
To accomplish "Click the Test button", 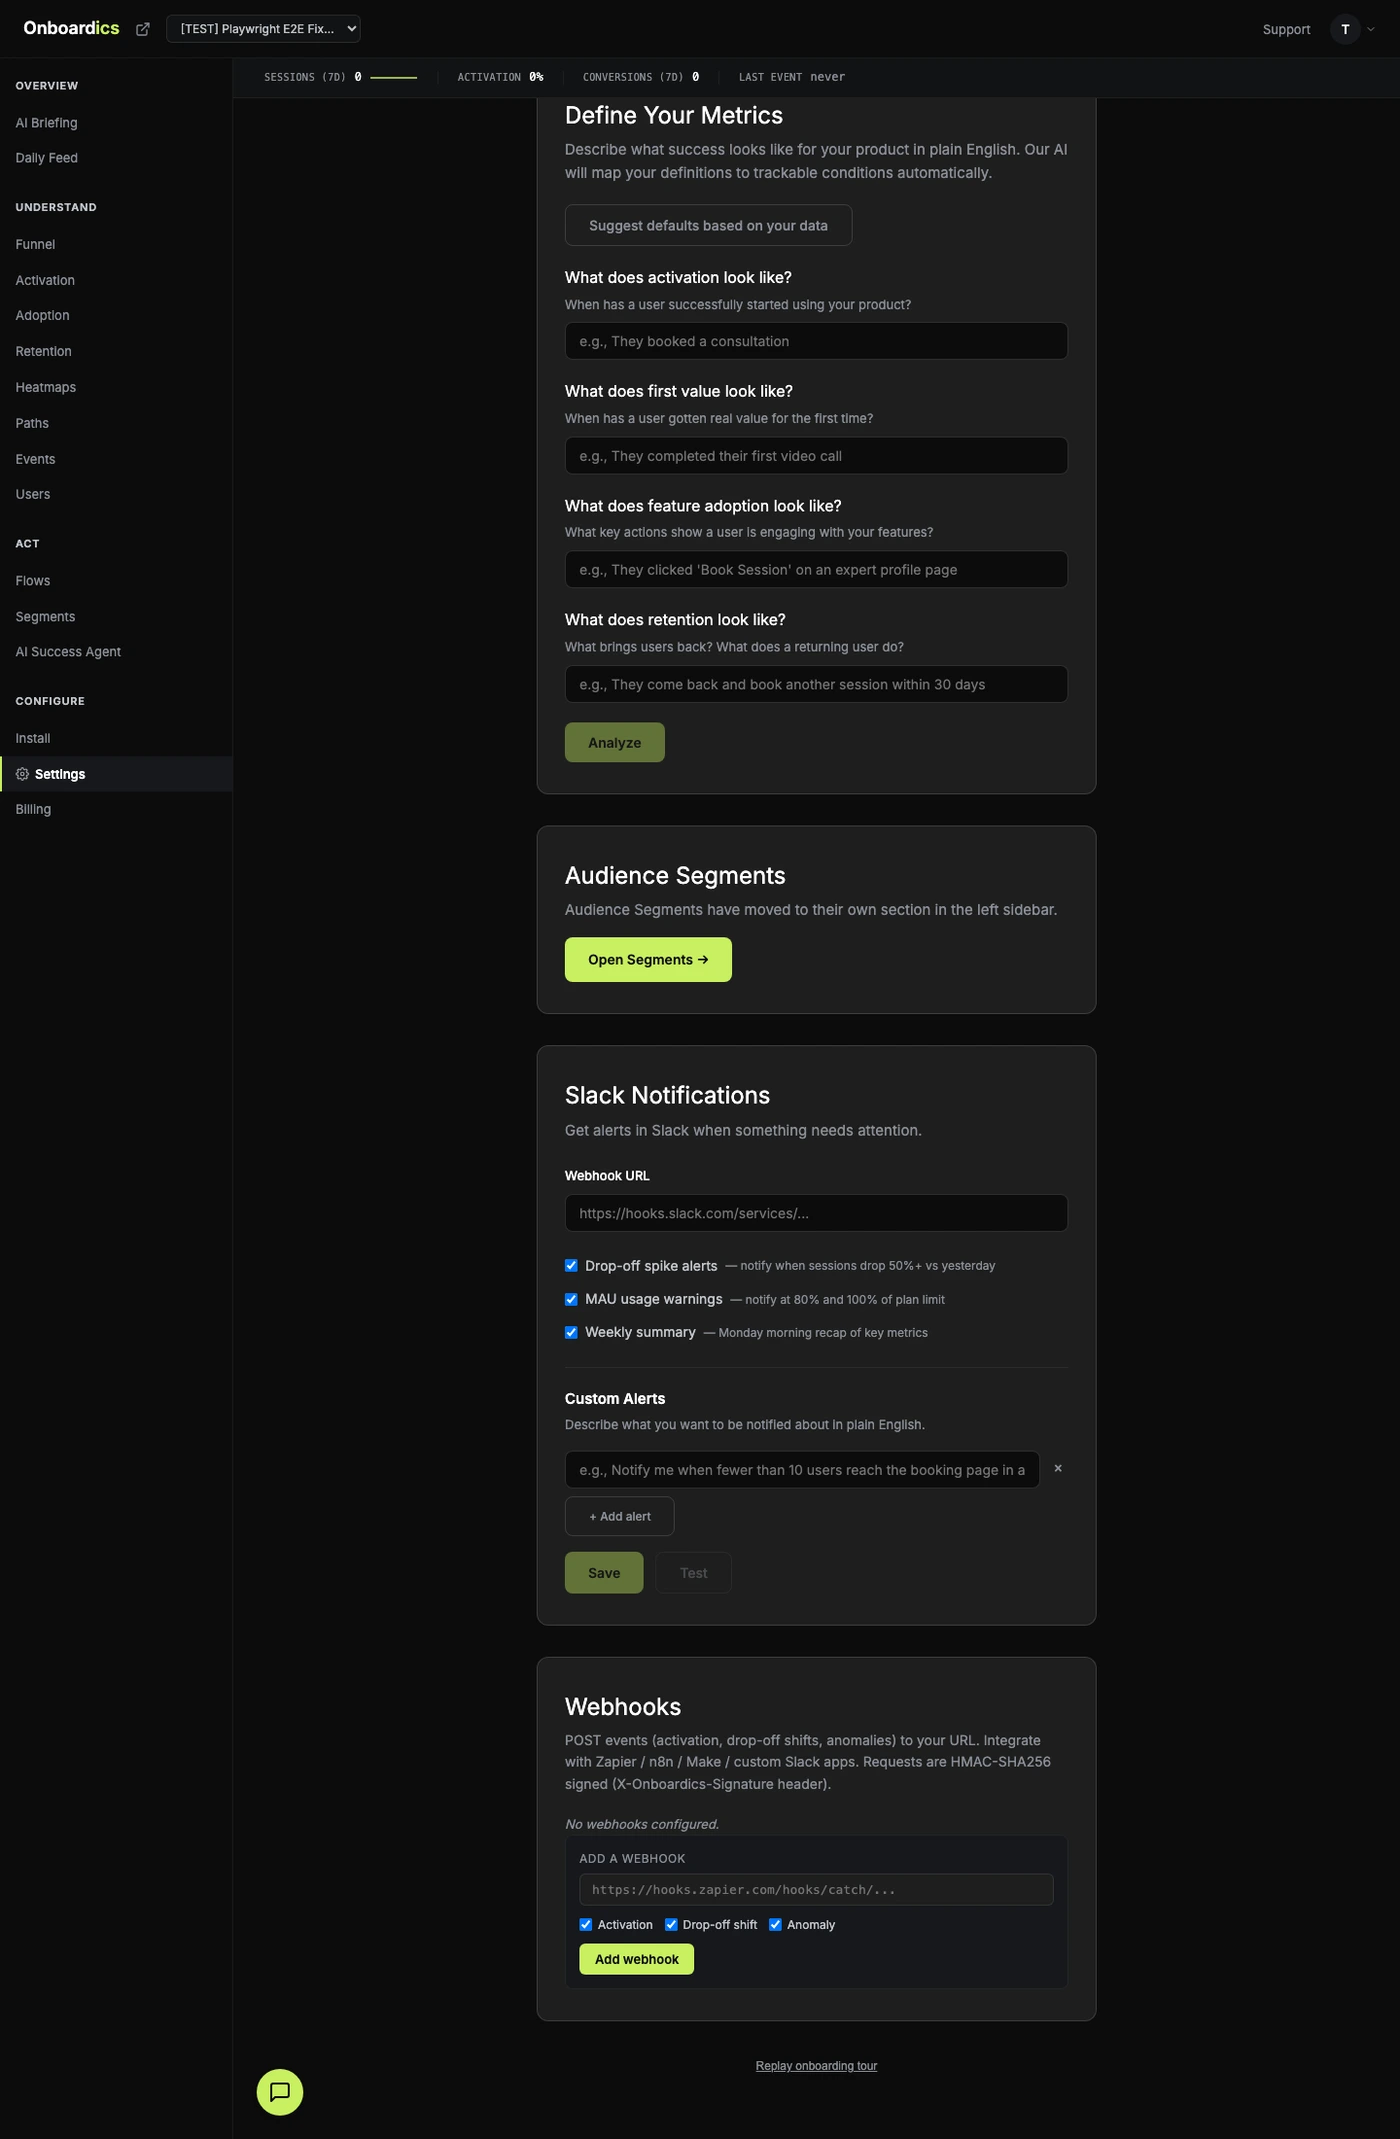I will (693, 1572).
